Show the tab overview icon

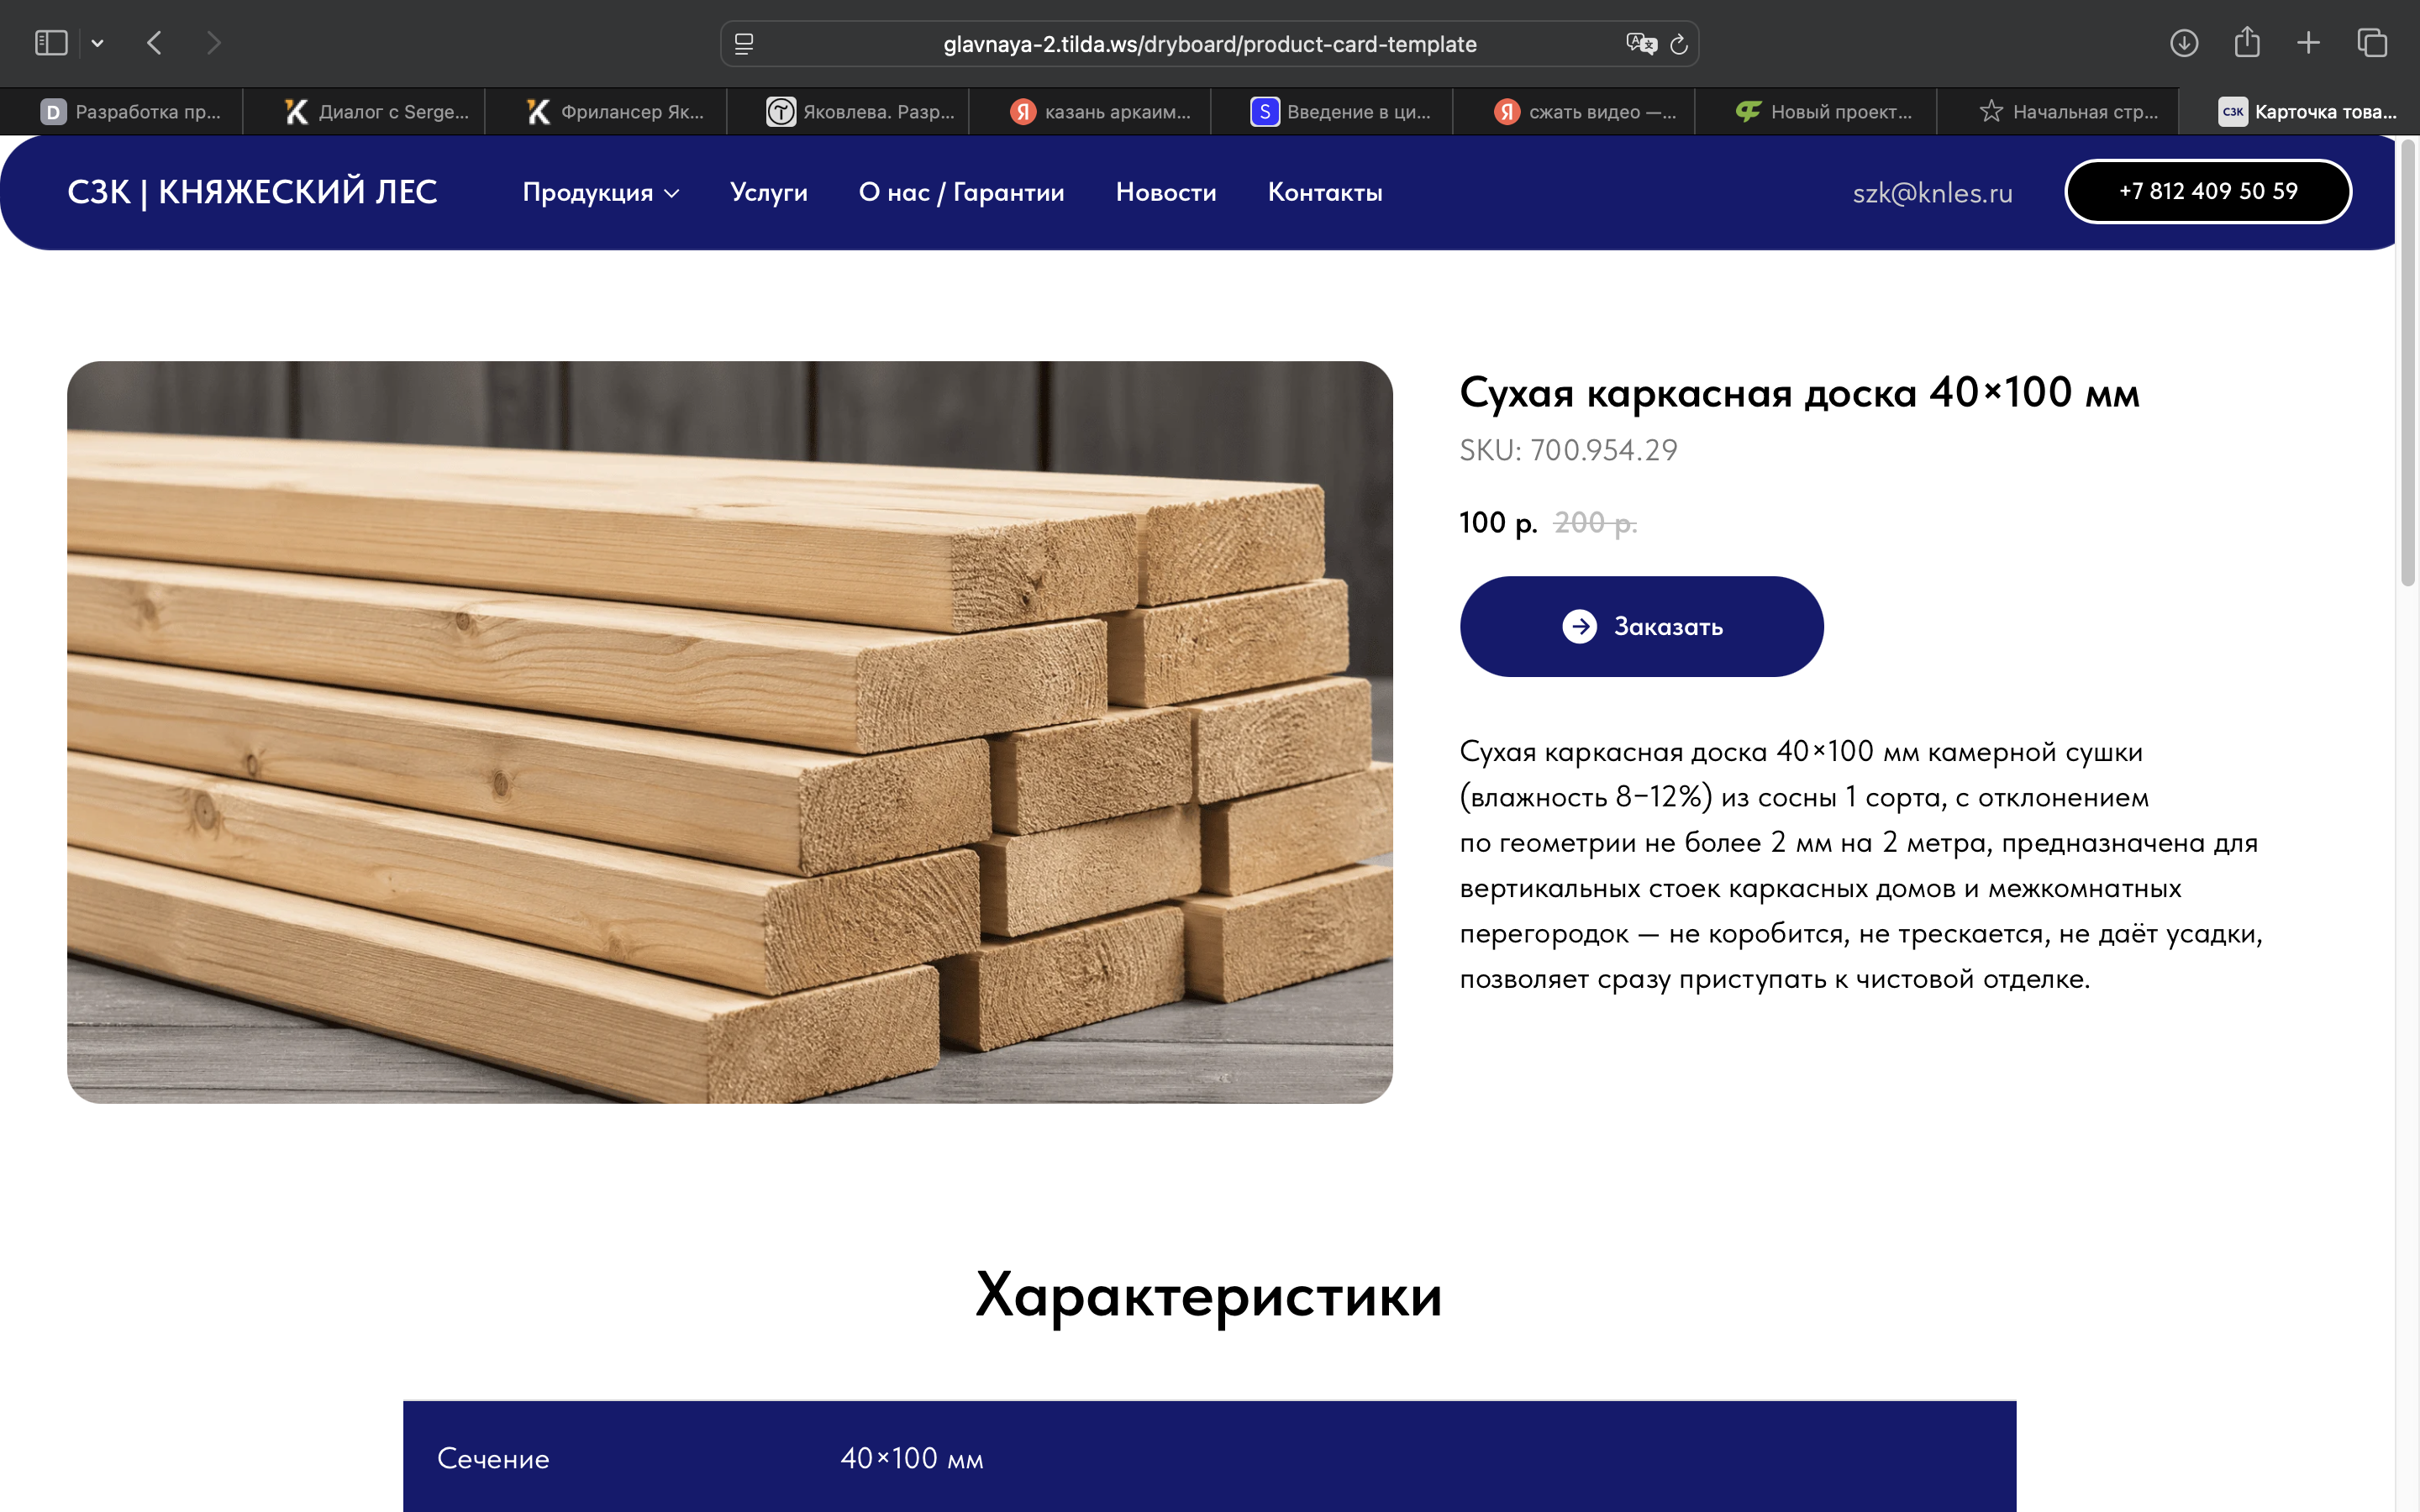tap(2372, 43)
